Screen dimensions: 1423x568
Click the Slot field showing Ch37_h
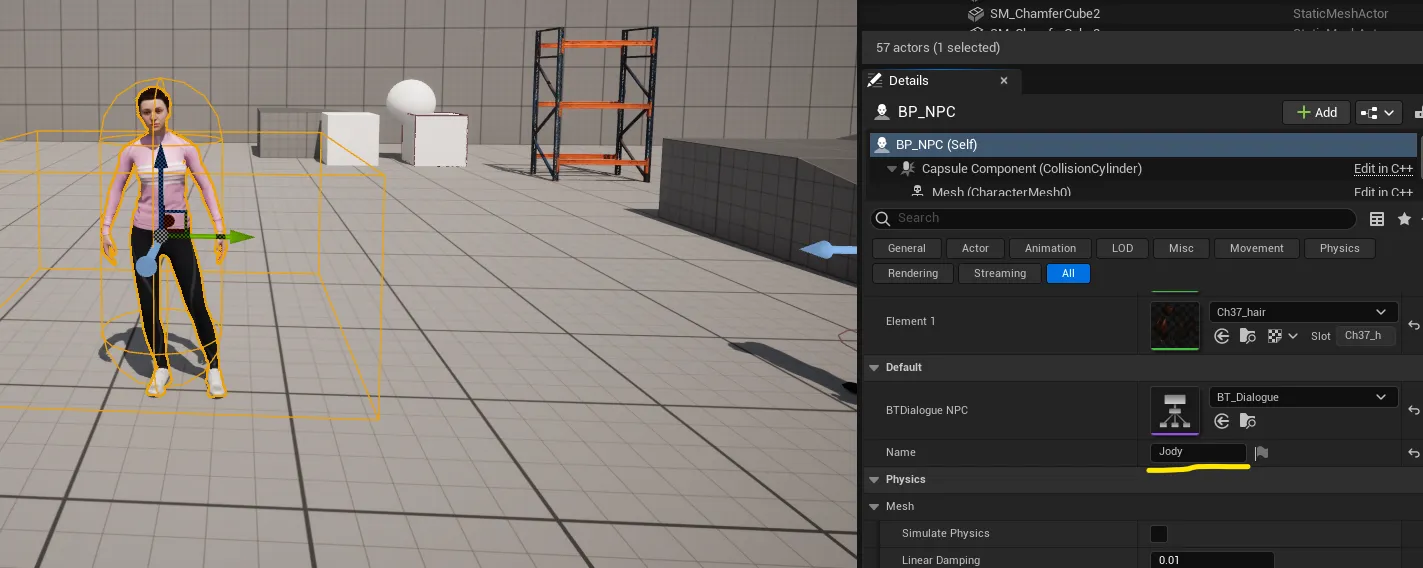[1366, 336]
